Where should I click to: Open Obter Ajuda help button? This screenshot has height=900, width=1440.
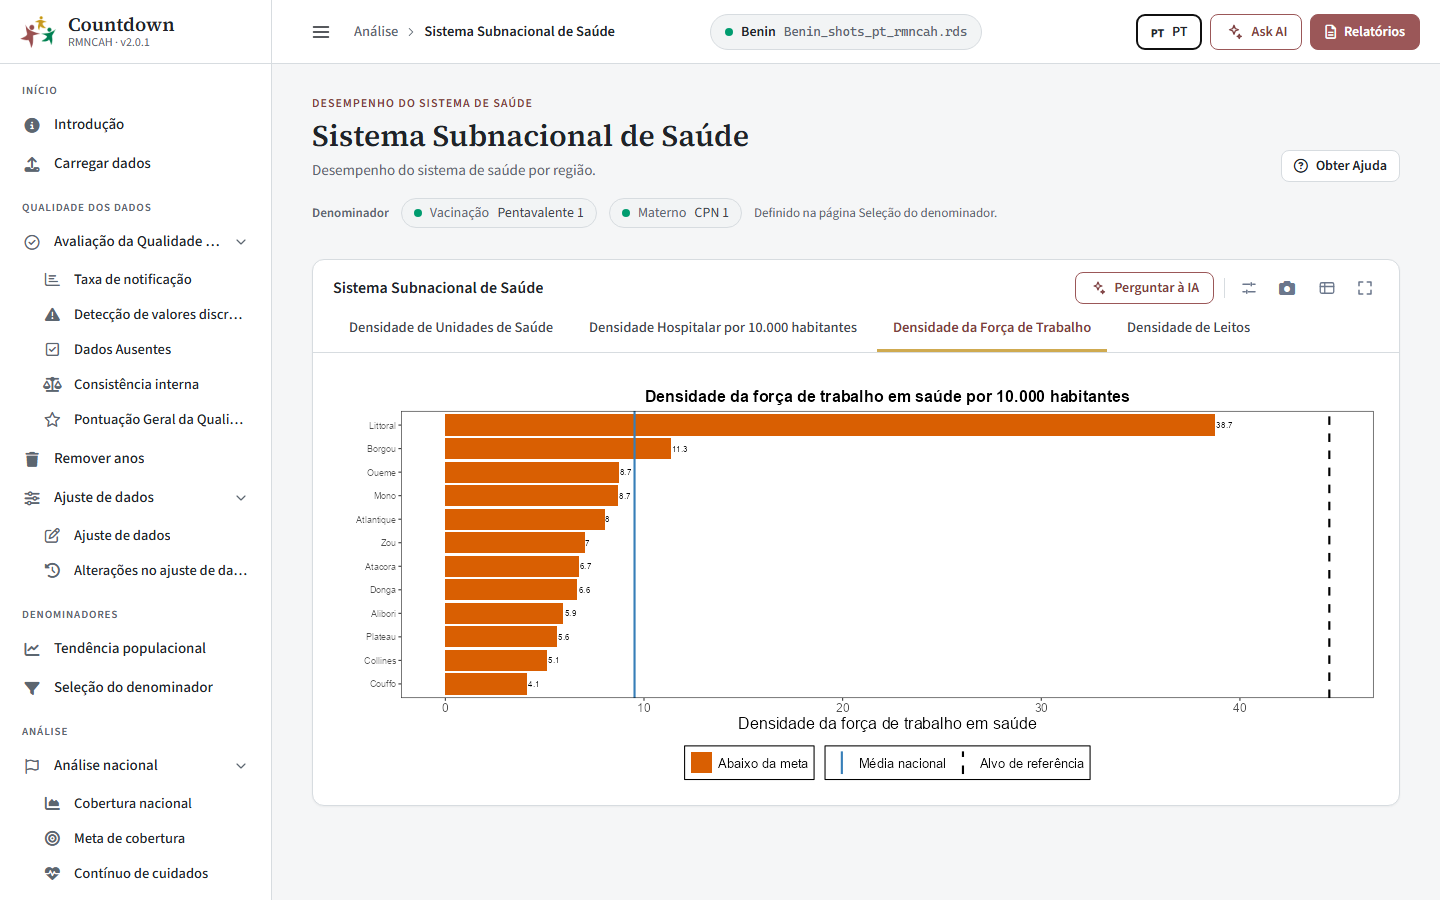point(1340,166)
